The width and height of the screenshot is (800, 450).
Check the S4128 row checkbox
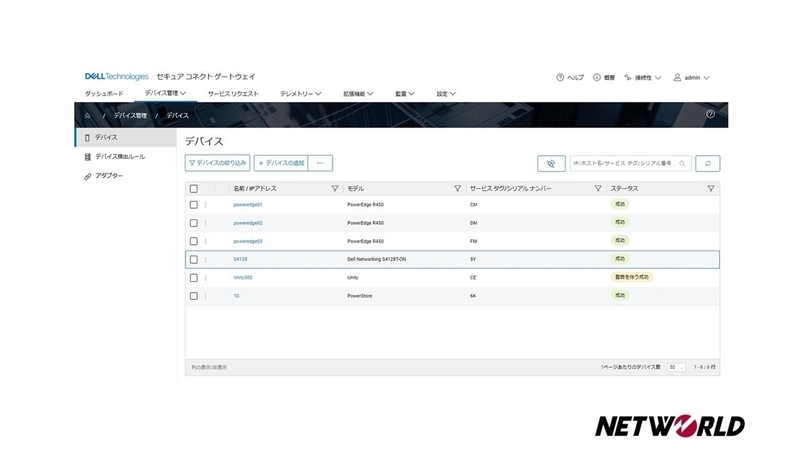click(x=194, y=259)
